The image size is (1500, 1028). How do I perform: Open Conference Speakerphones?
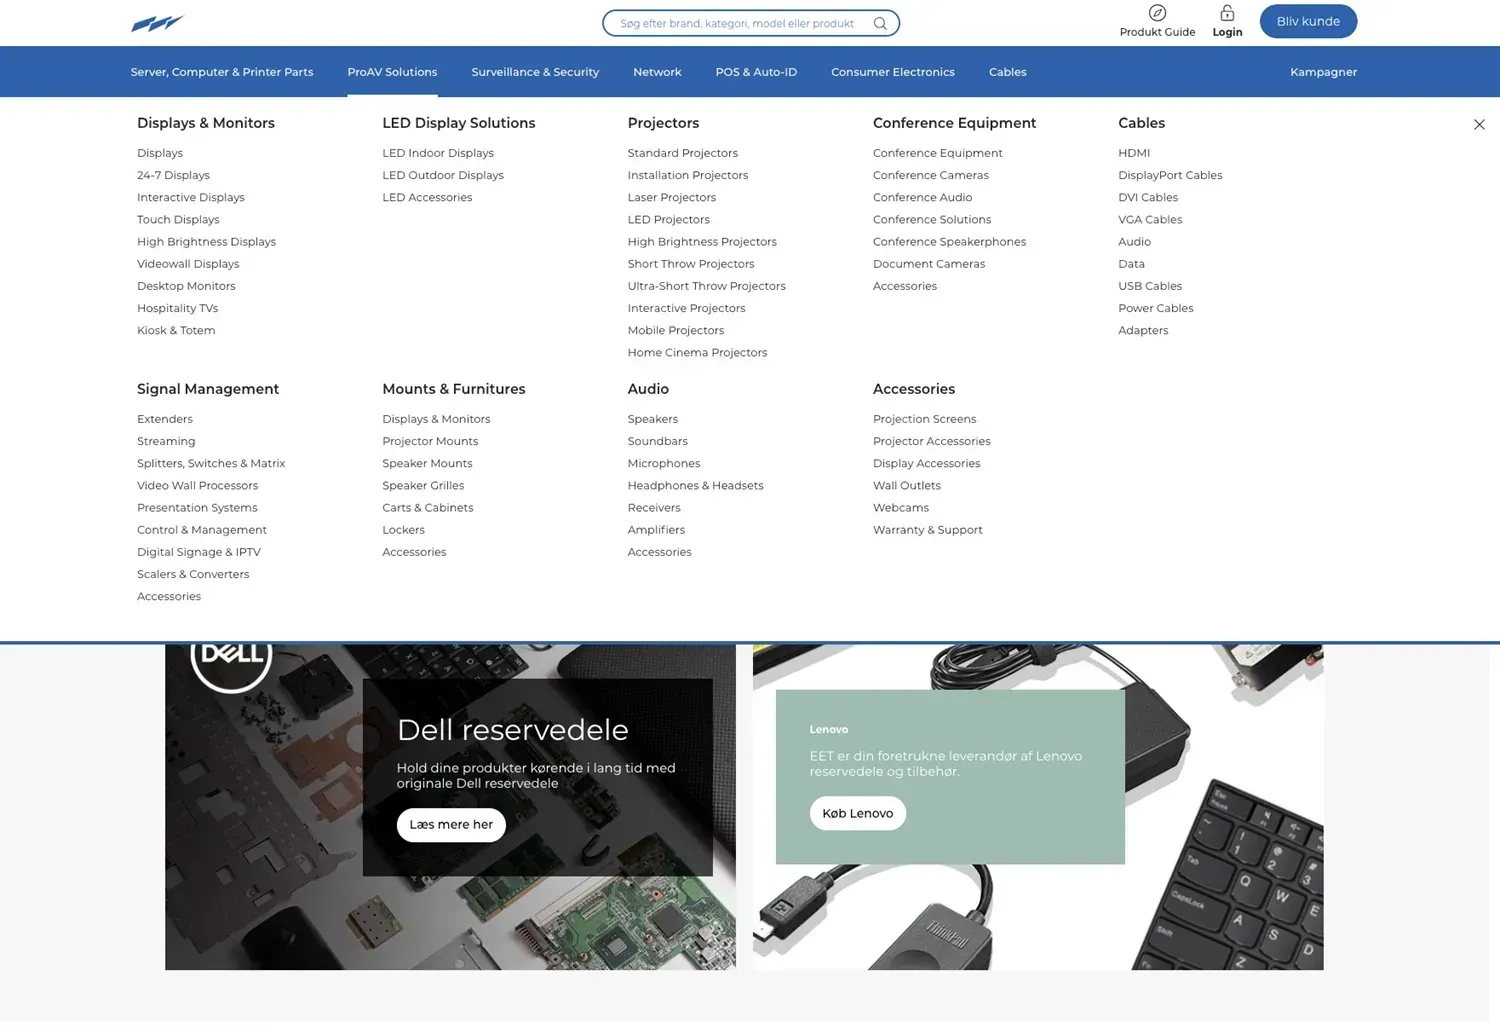(949, 242)
